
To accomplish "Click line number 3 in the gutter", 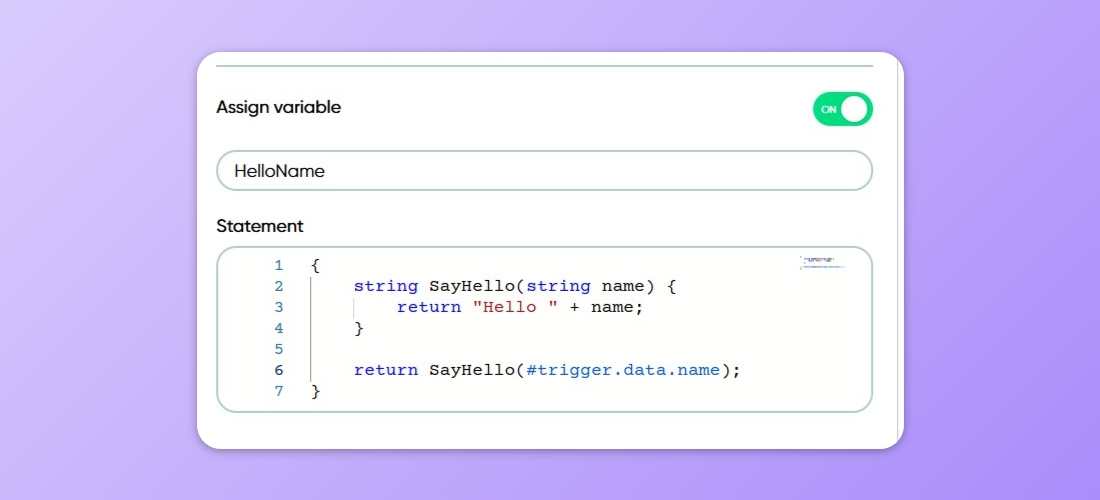I will pyautogui.click(x=278, y=308).
